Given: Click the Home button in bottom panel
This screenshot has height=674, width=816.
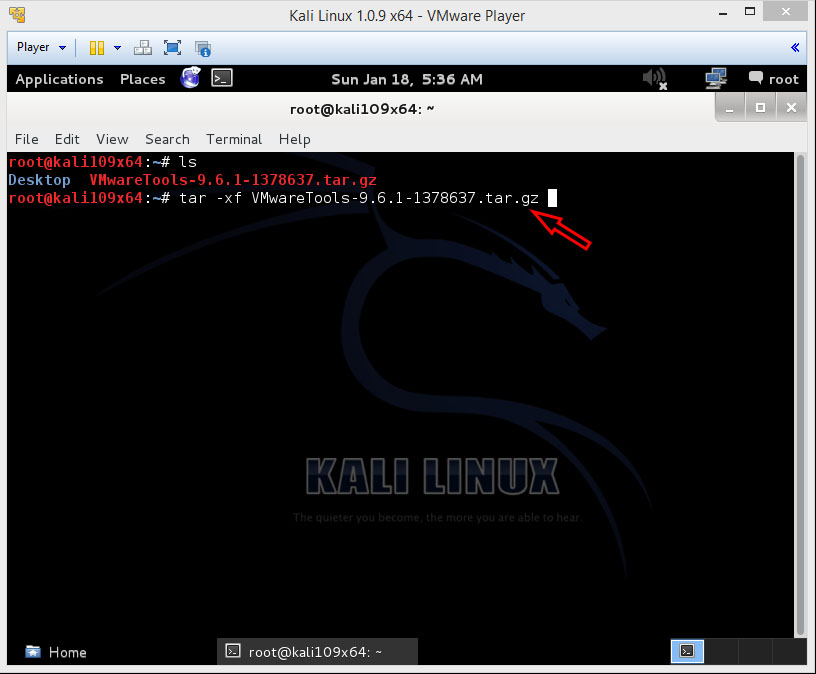Looking at the screenshot, I should tap(56, 652).
